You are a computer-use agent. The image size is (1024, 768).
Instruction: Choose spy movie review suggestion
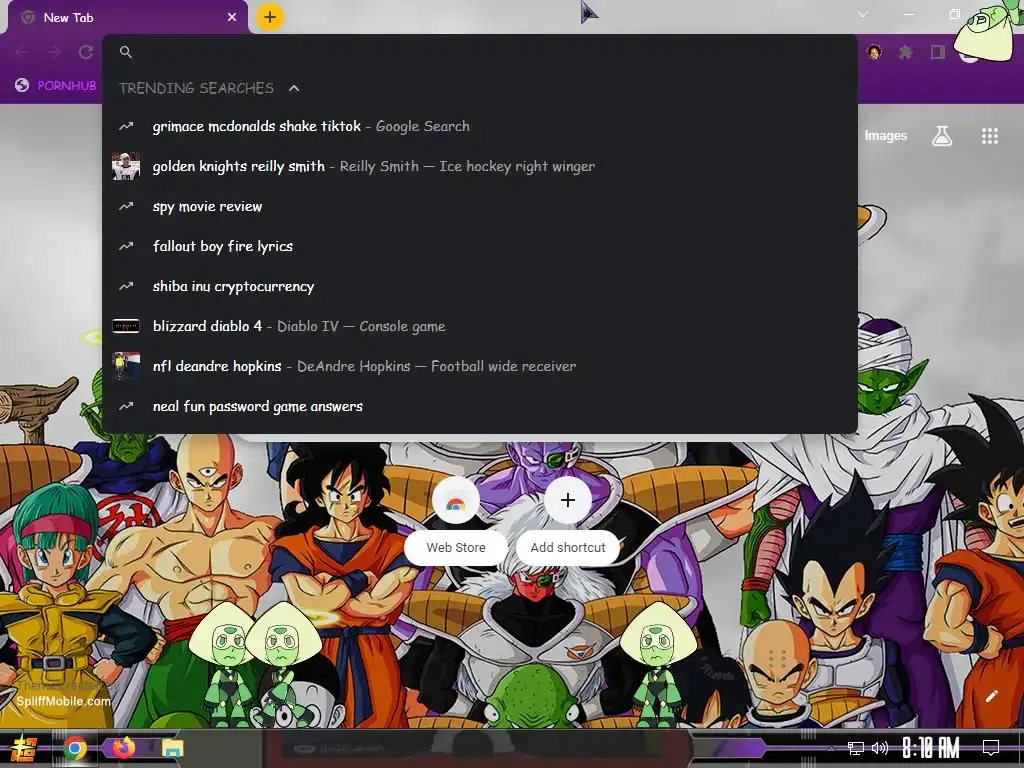point(480,206)
